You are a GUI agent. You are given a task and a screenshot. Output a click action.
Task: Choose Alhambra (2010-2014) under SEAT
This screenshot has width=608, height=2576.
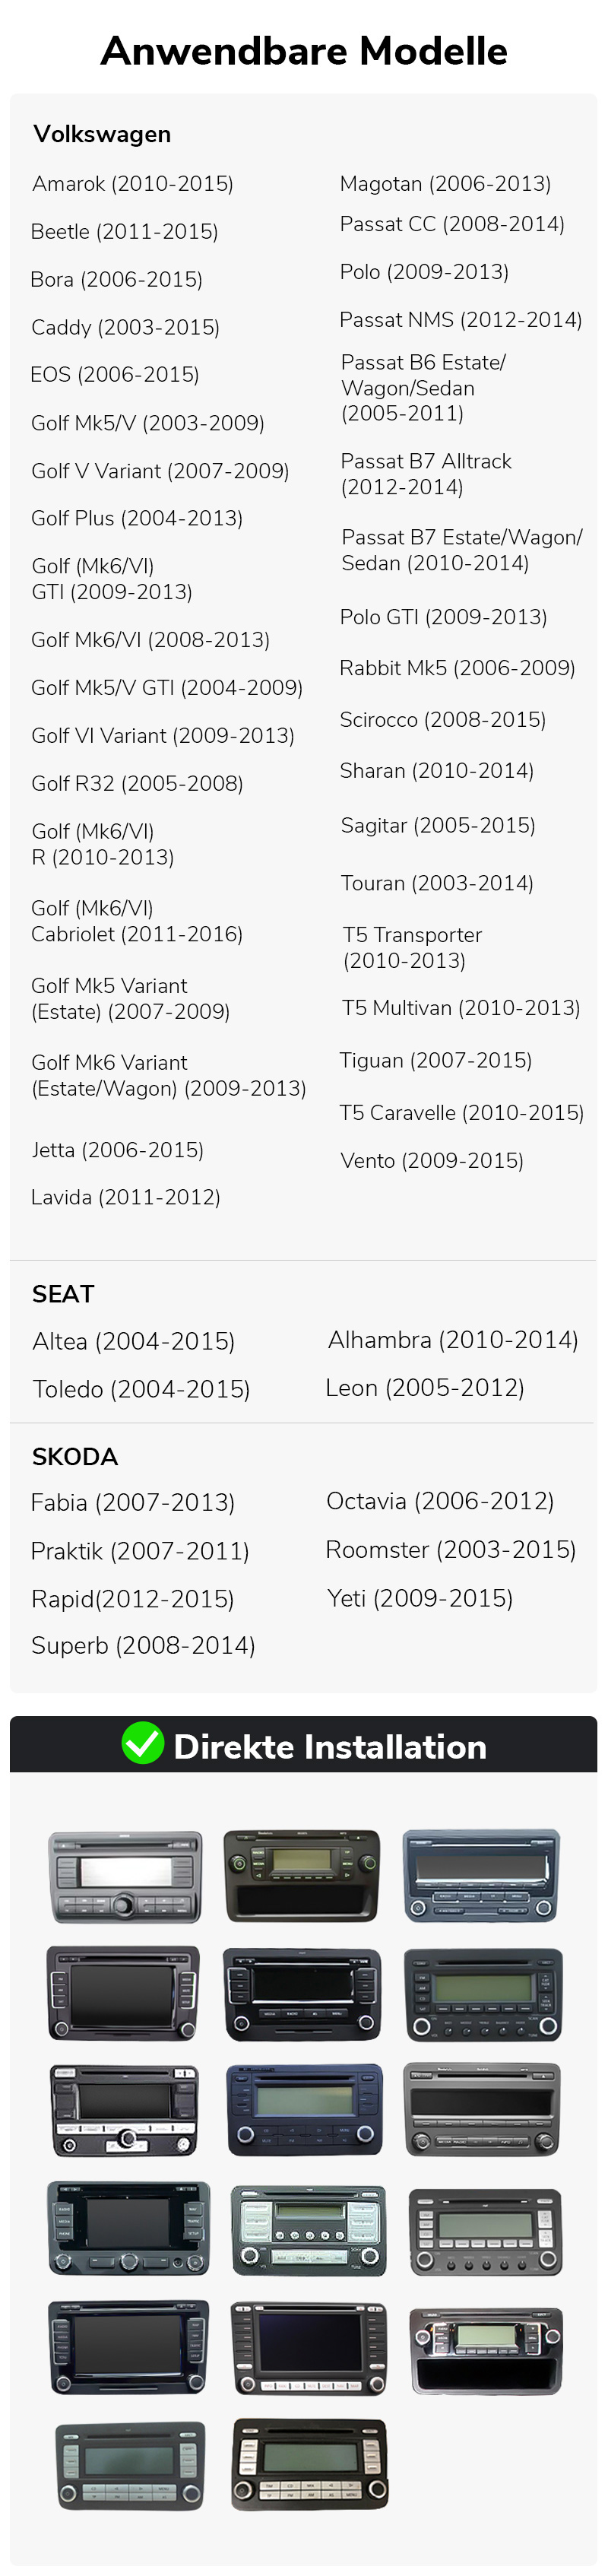pyautogui.click(x=453, y=1340)
